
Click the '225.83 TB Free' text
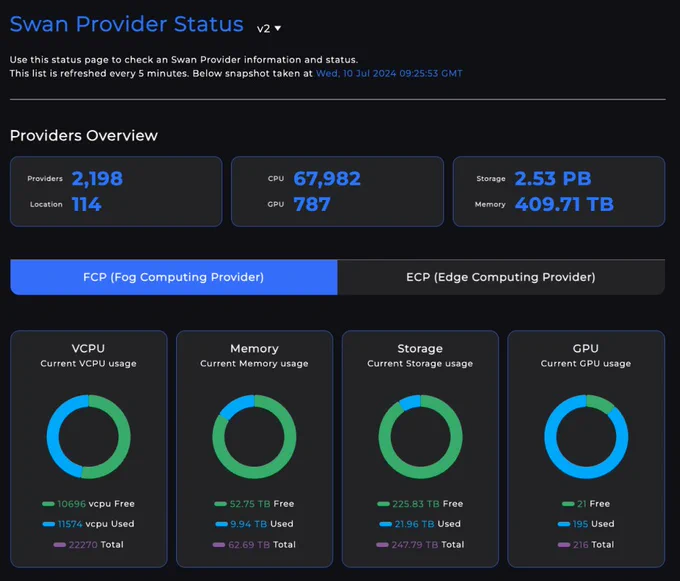coord(428,504)
